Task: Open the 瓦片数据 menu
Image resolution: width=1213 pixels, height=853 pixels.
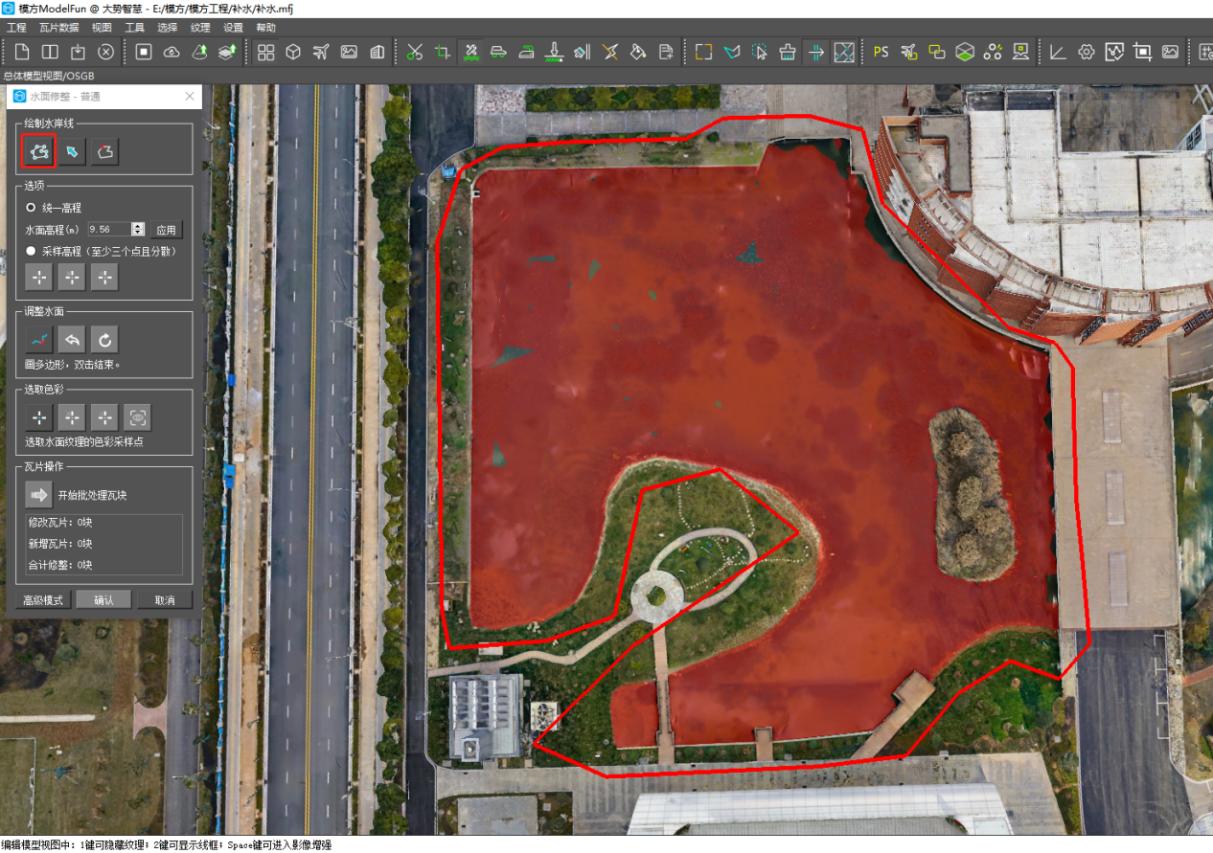Action: tap(59, 28)
